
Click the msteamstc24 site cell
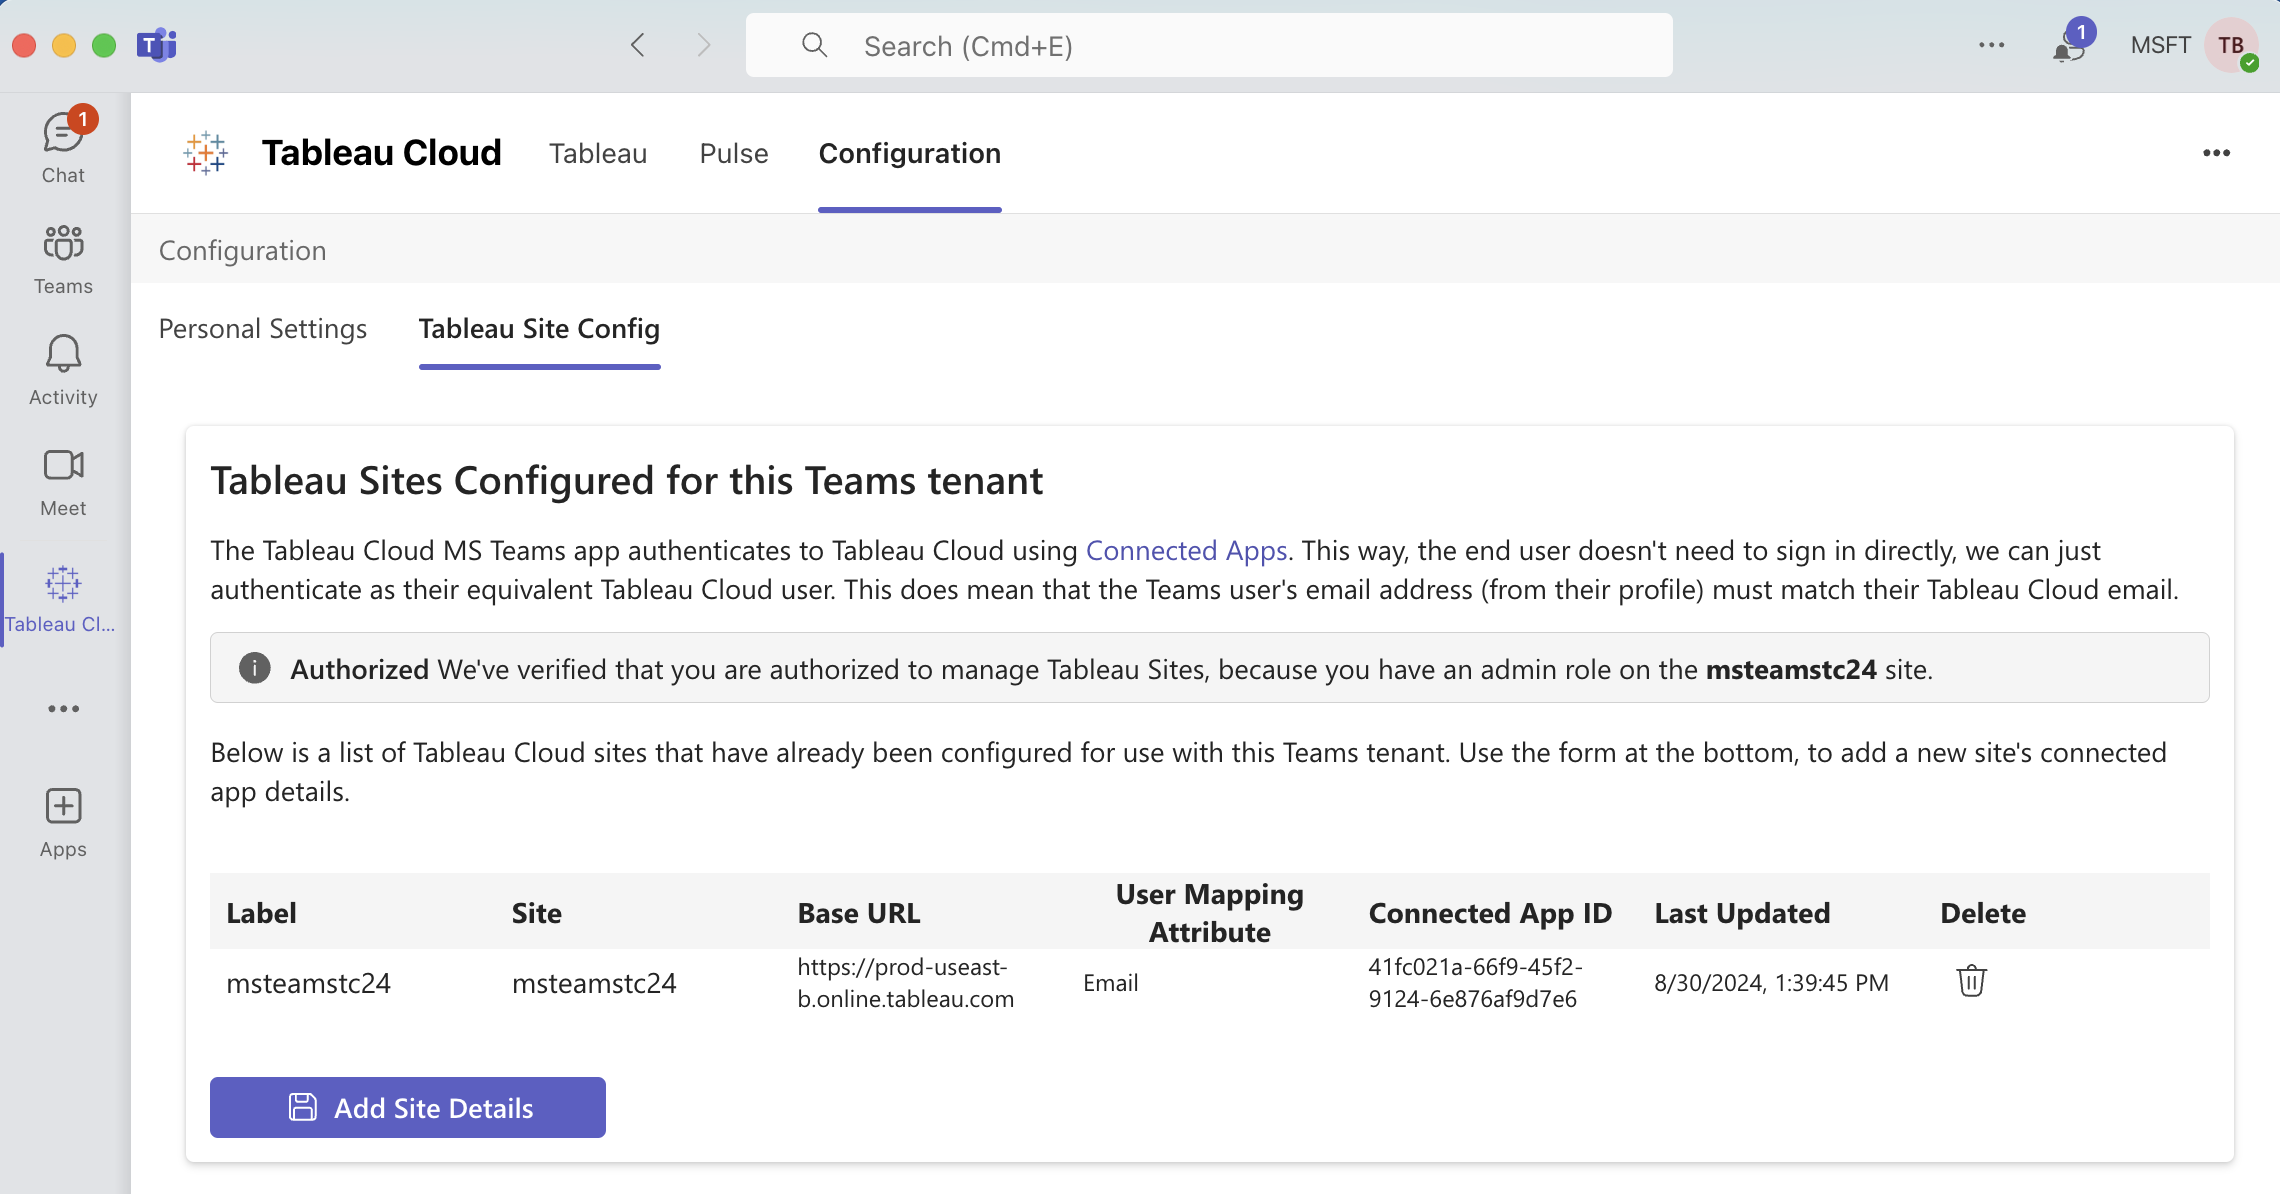click(x=594, y=983)
